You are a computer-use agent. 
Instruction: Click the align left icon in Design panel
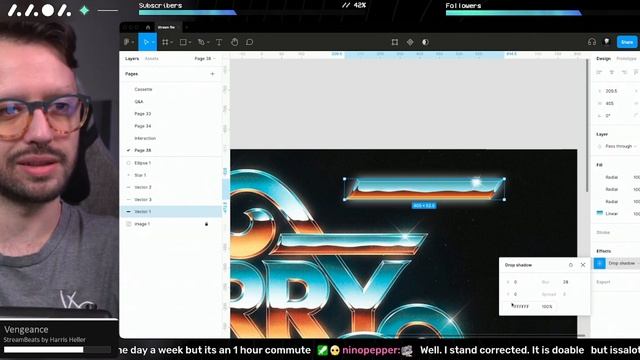click(x=599, y=72)
